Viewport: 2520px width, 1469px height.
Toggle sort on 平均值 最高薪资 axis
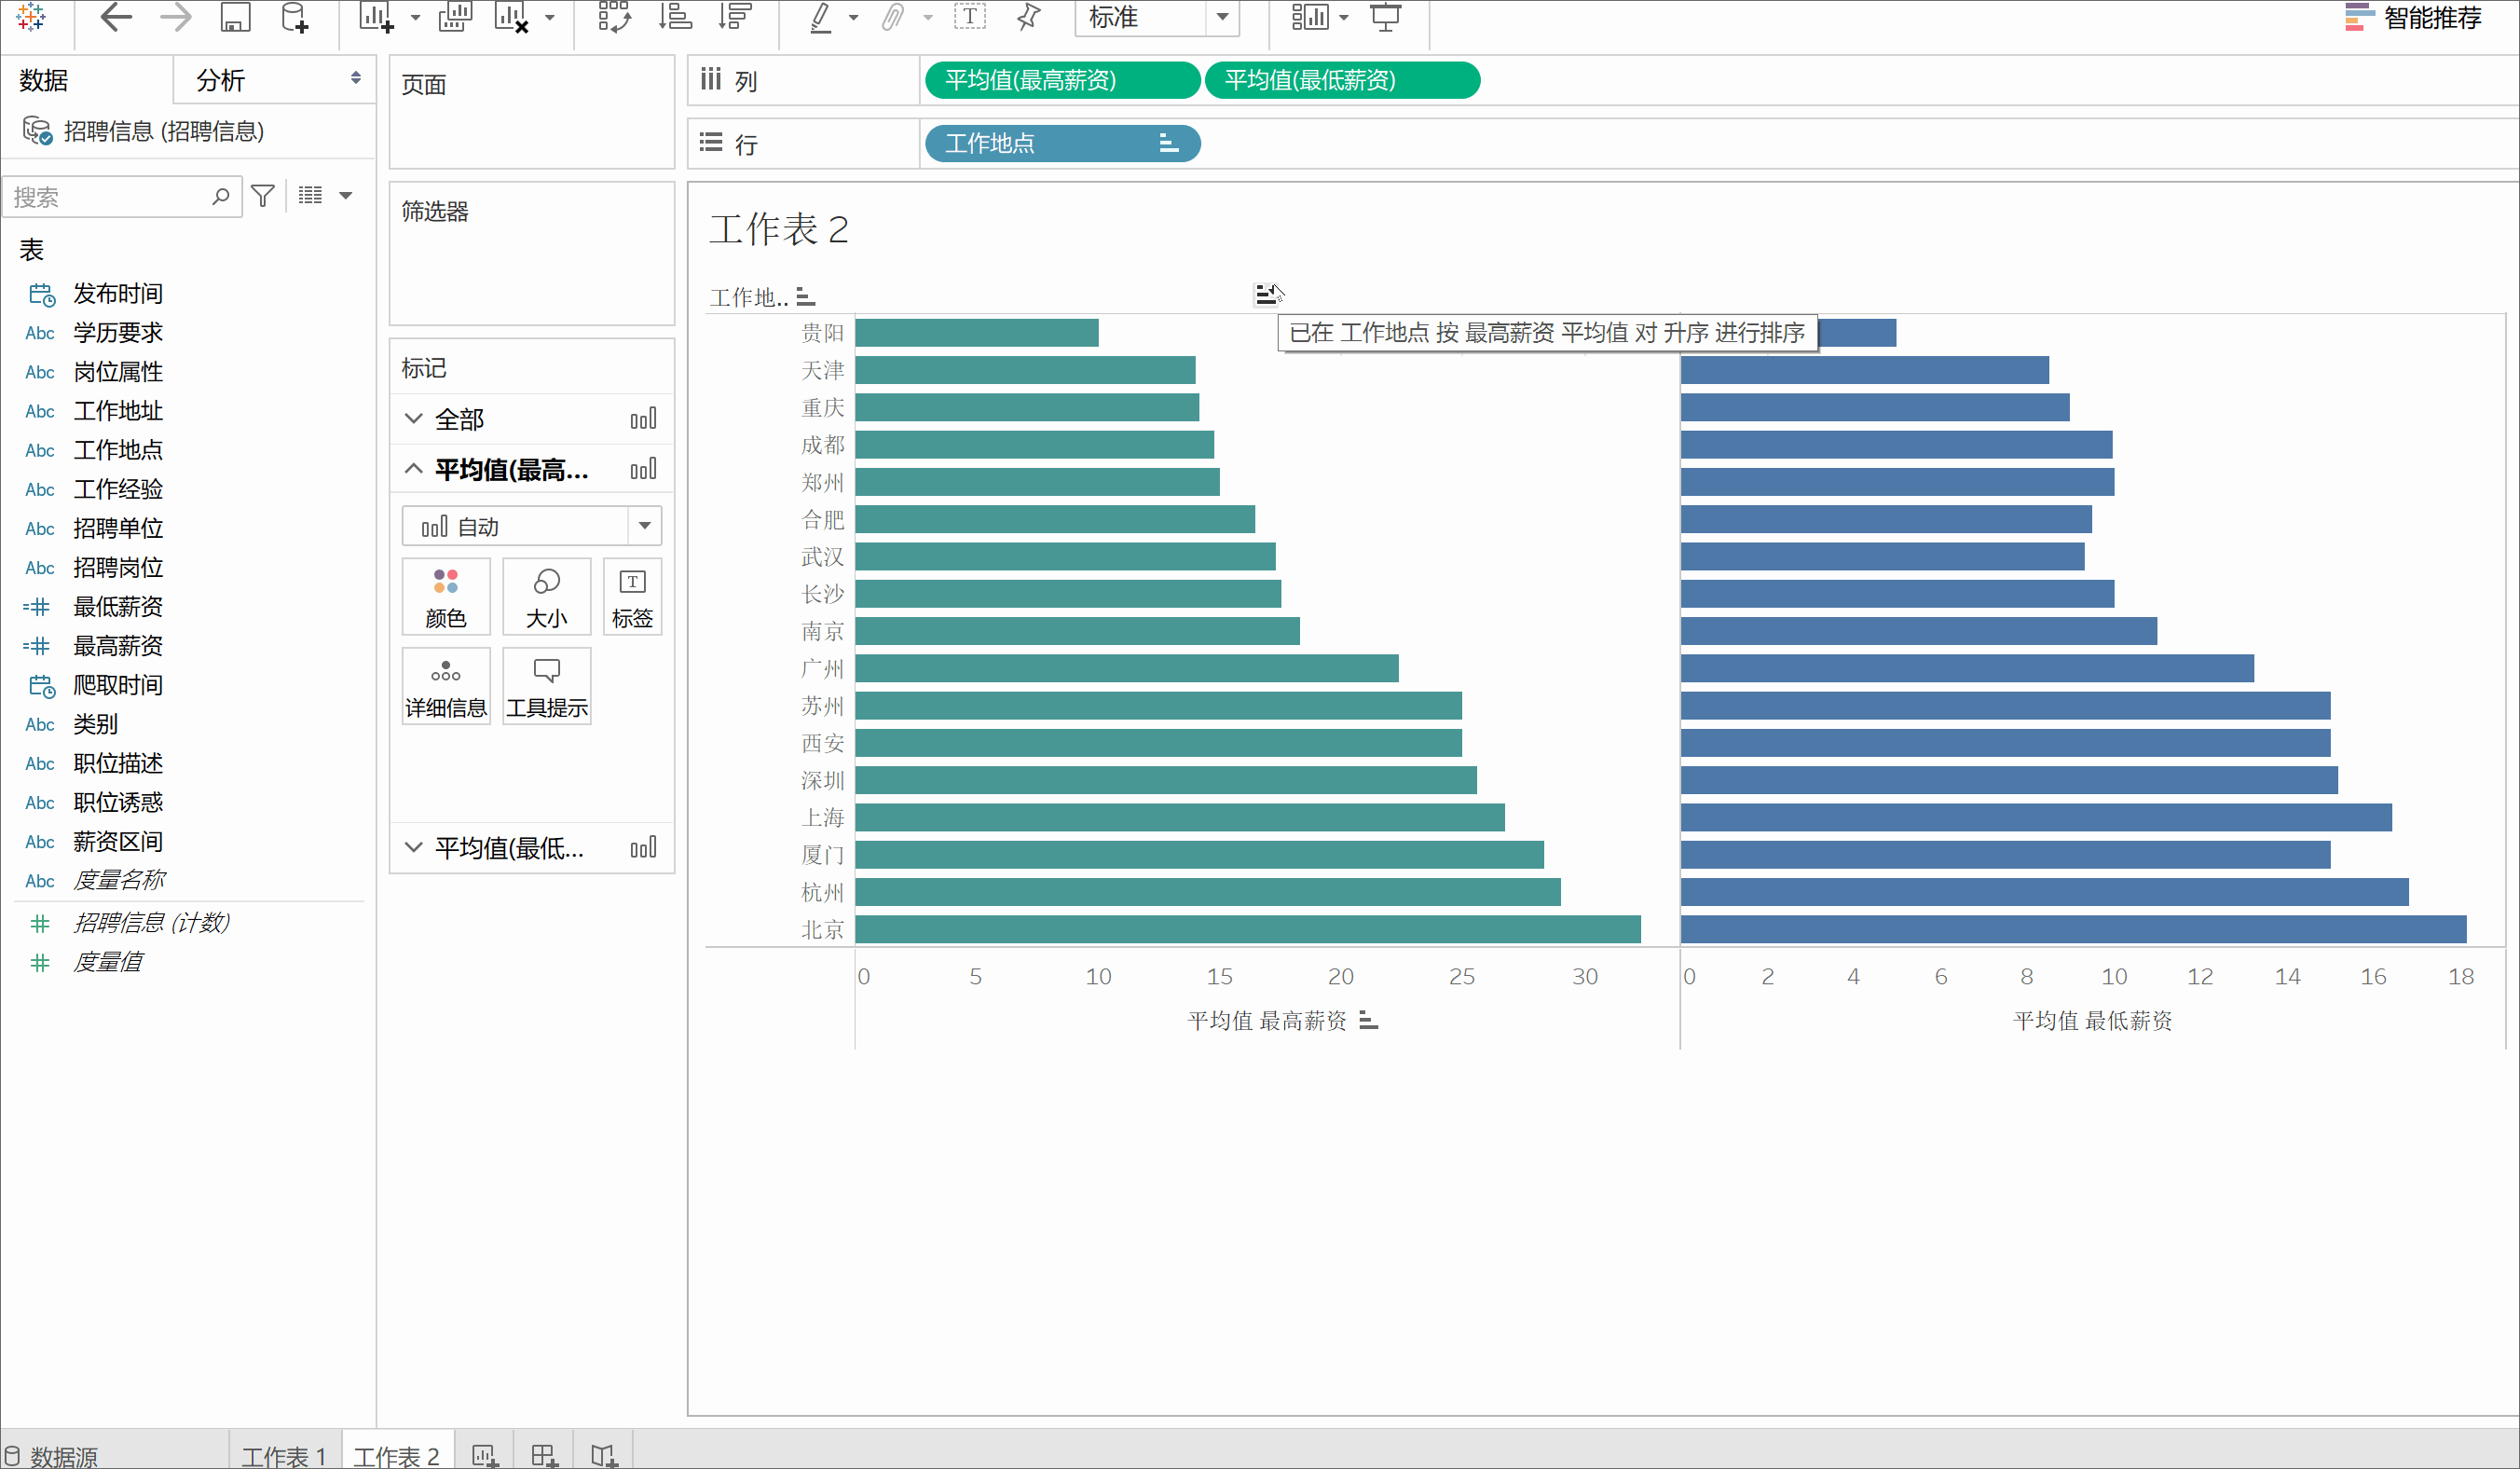click(x=1369, y=1021)
